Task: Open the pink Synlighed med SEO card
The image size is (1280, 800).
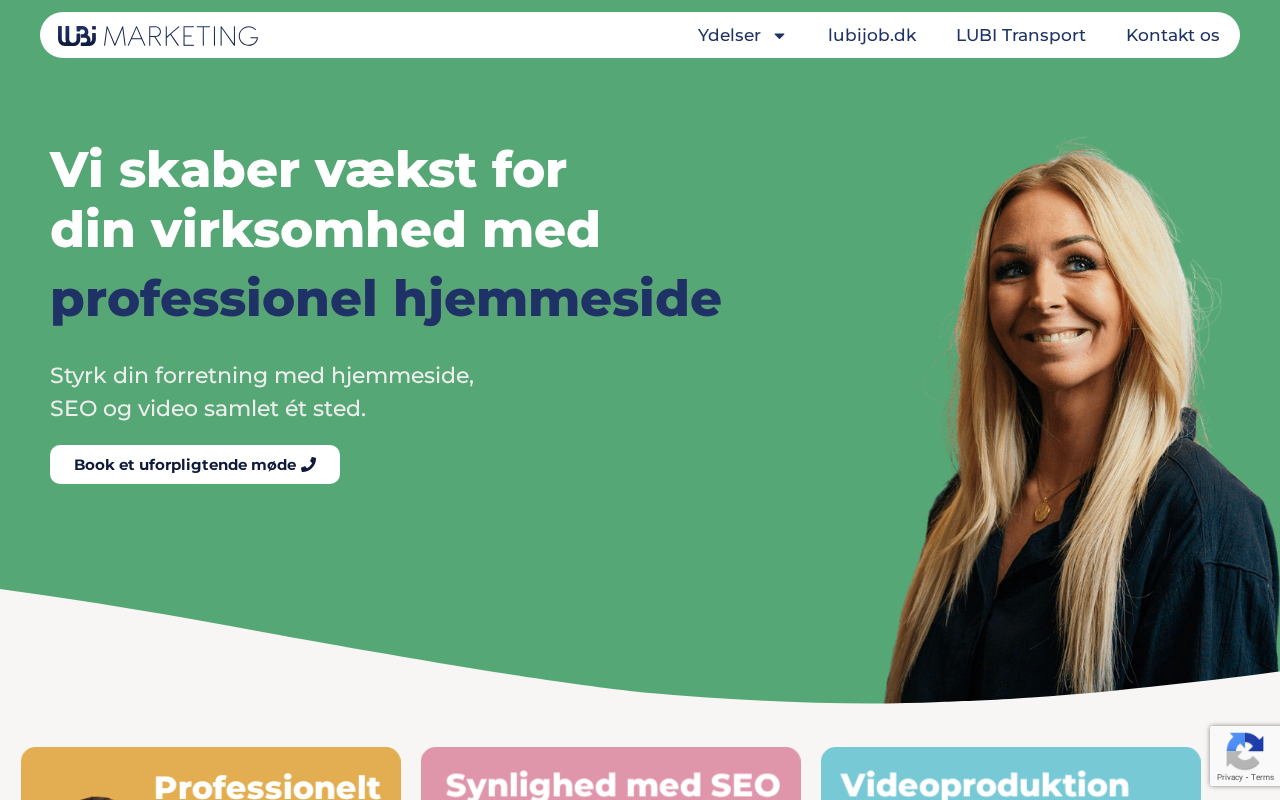Action: 611,774
